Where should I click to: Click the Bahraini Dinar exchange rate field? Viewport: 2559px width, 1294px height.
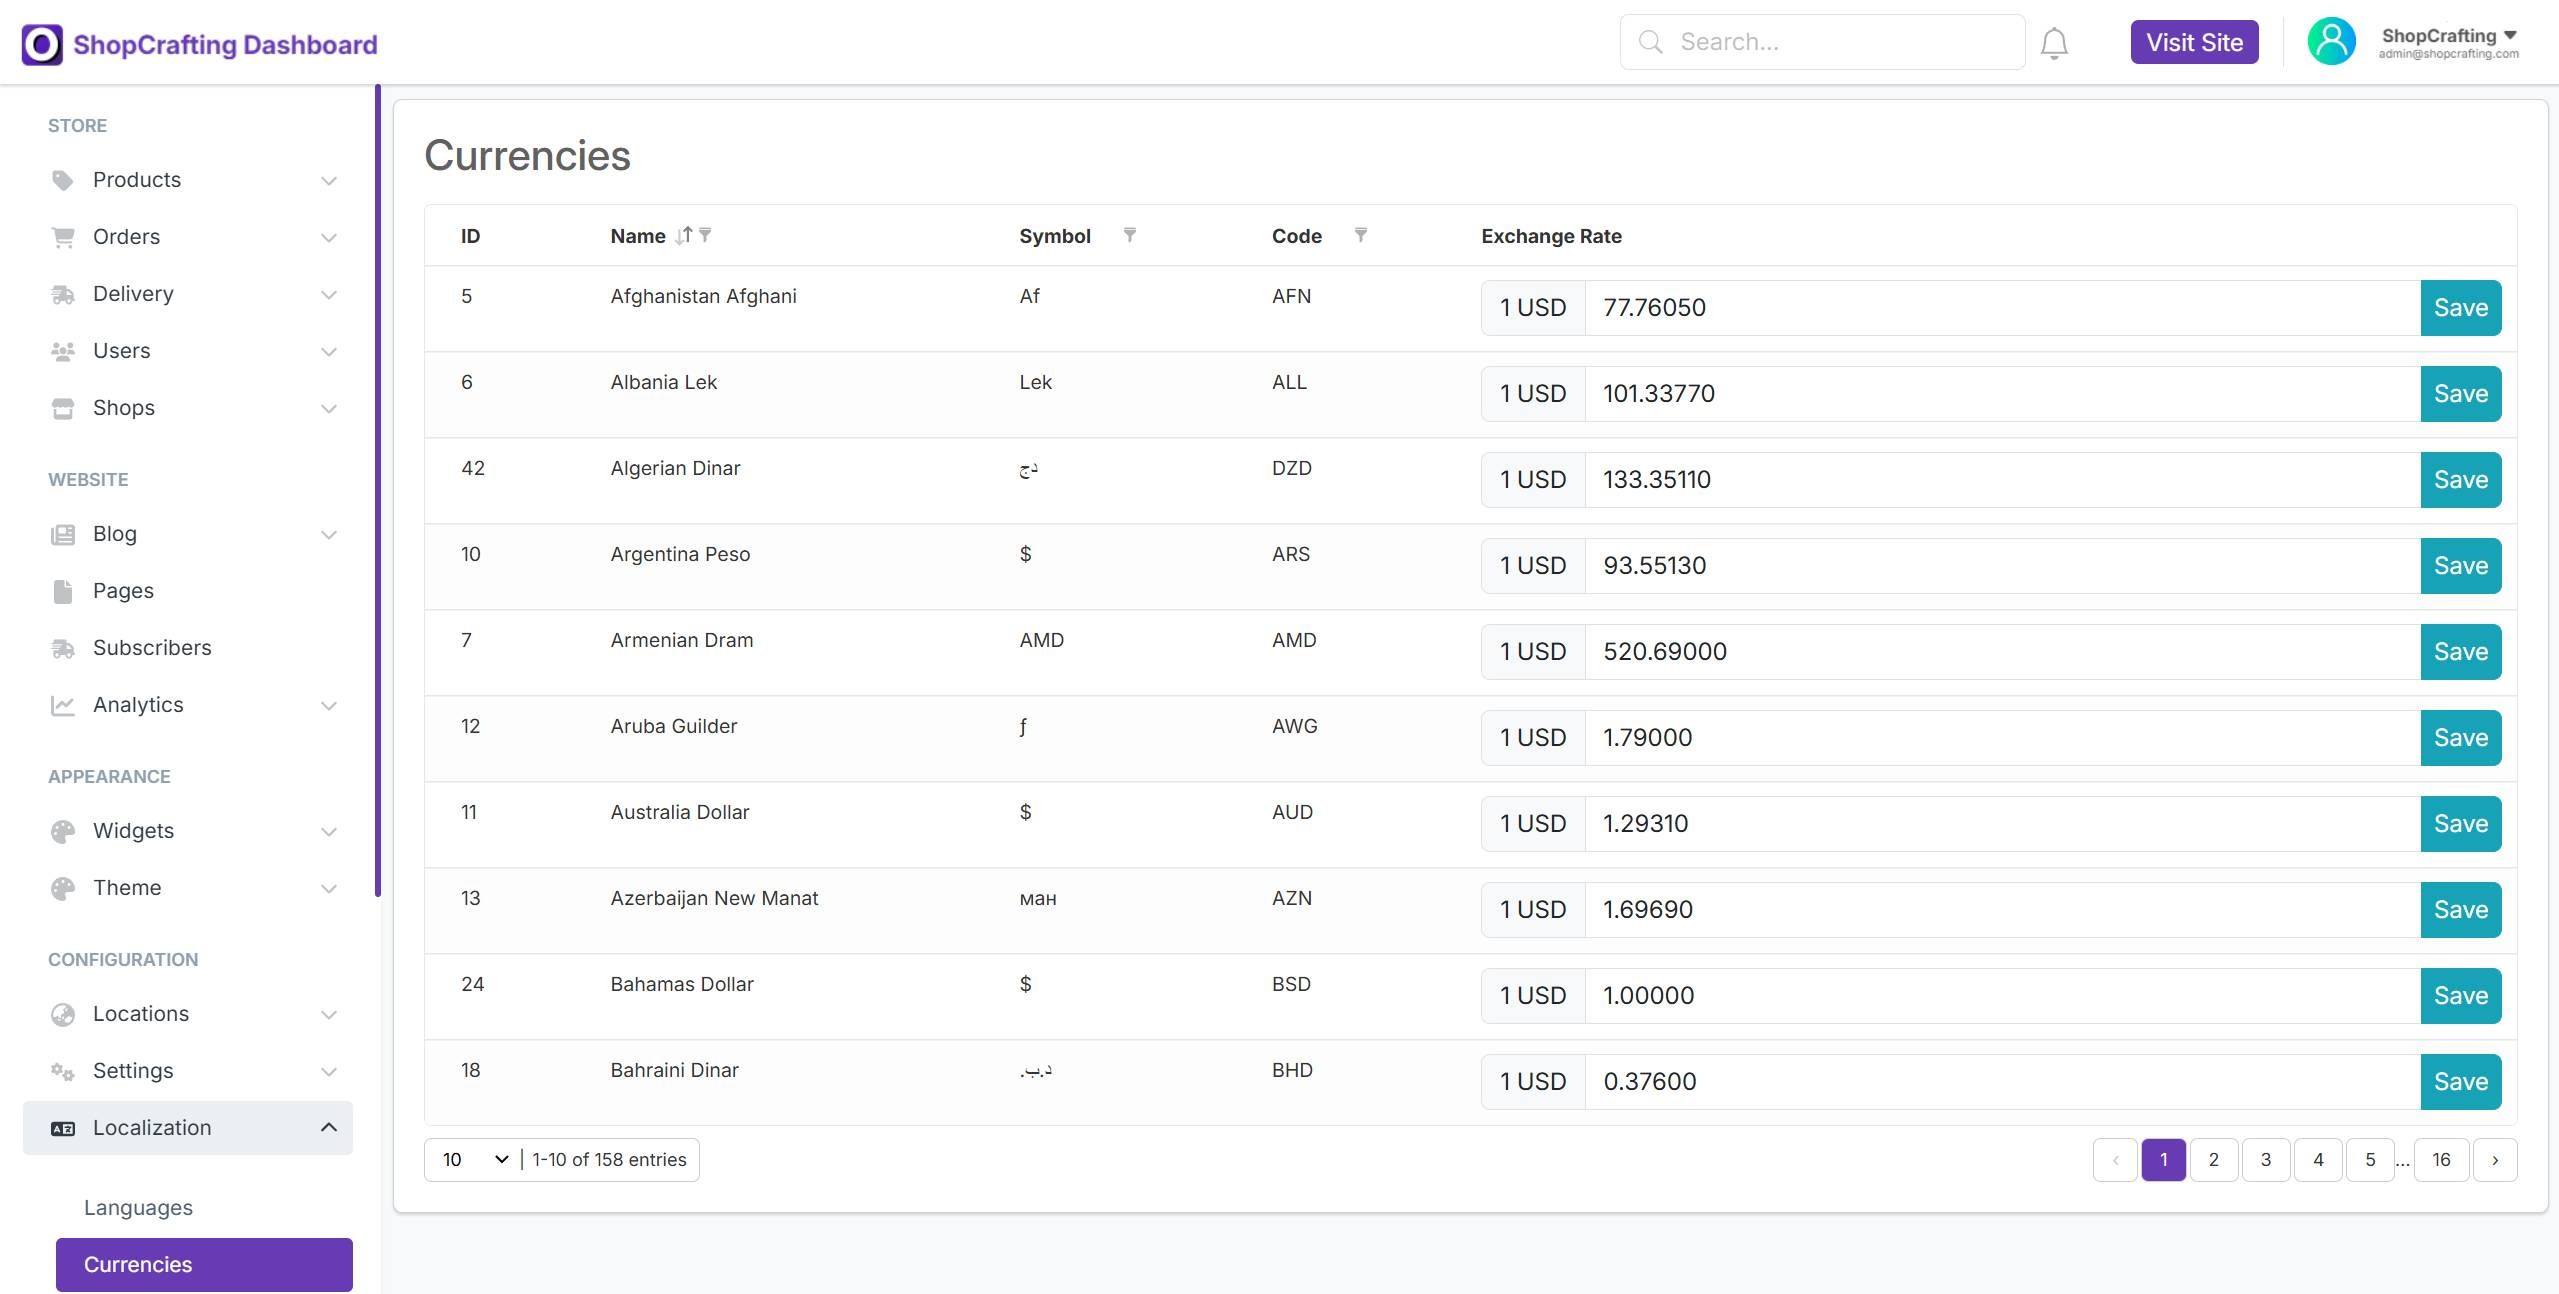click(2000, 1082)
